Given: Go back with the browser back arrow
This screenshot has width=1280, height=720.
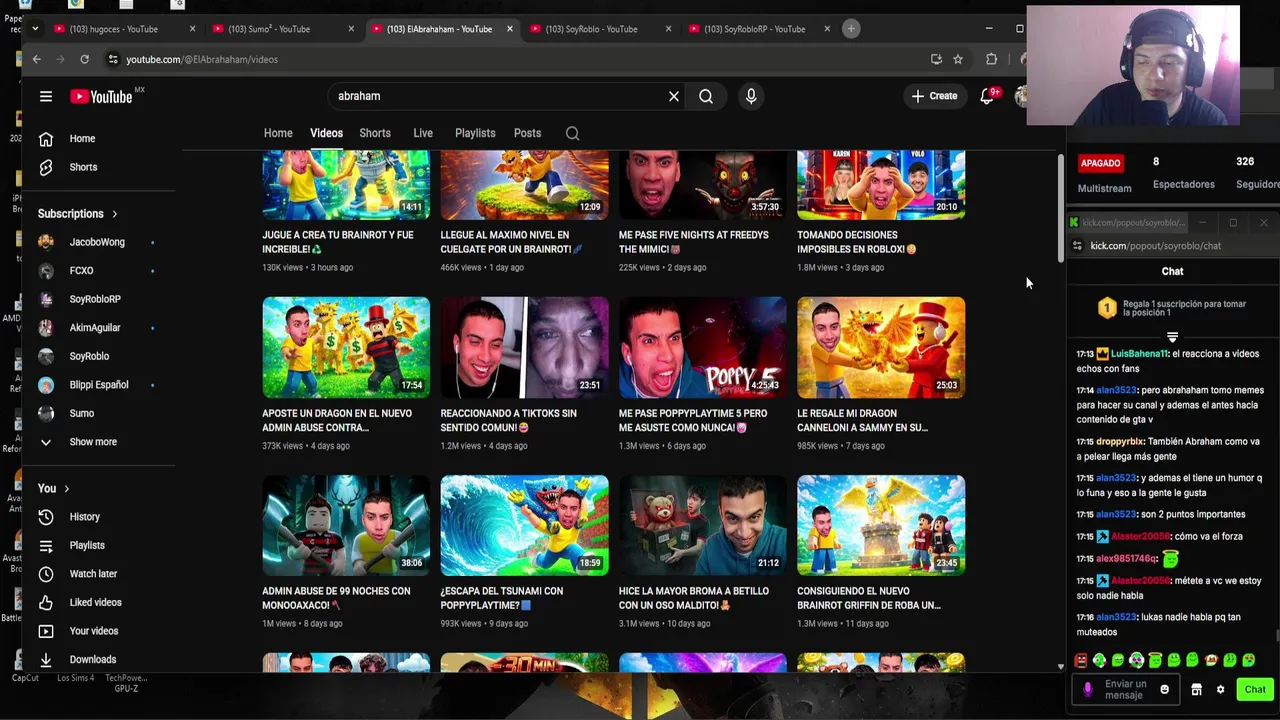Looking at the screenshot, I should pos(37,59).
